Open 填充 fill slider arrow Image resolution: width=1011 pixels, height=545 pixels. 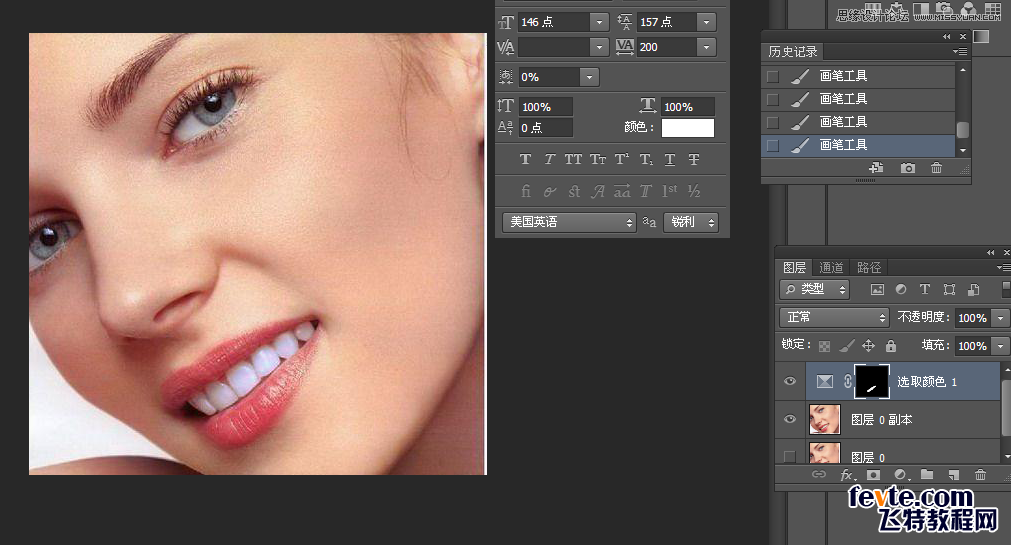click(1001, 346)
